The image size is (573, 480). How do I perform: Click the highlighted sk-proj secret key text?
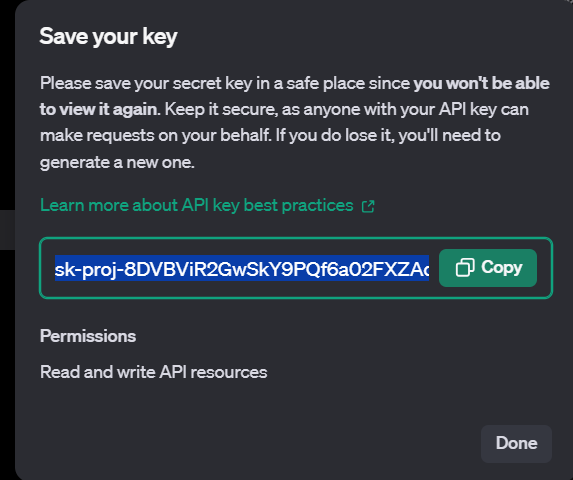click(x=242, y=269)
